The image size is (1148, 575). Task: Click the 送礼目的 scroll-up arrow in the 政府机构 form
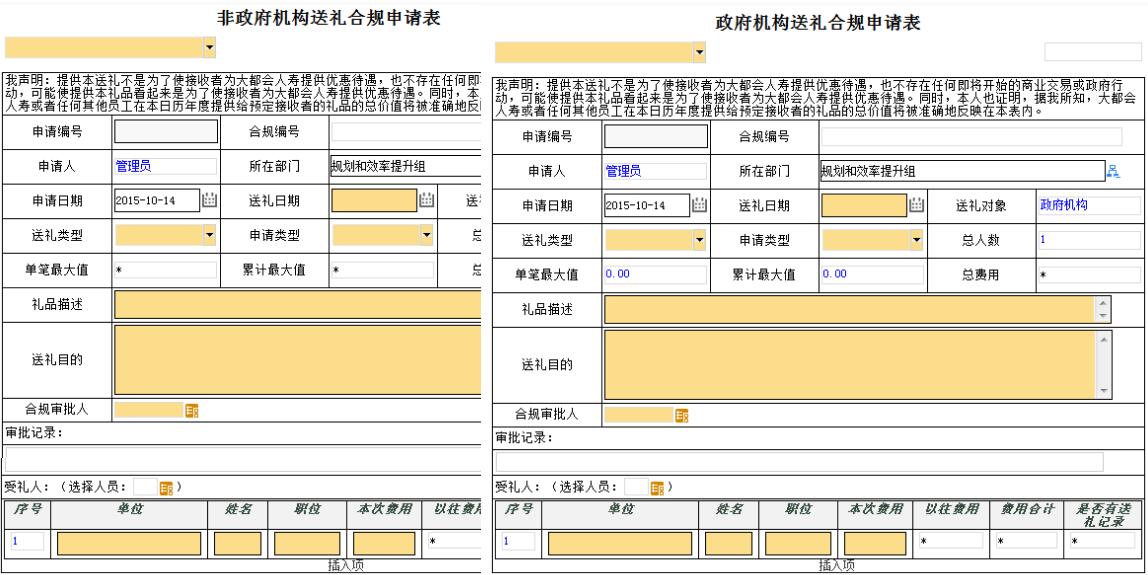(x=1103, y=338)
